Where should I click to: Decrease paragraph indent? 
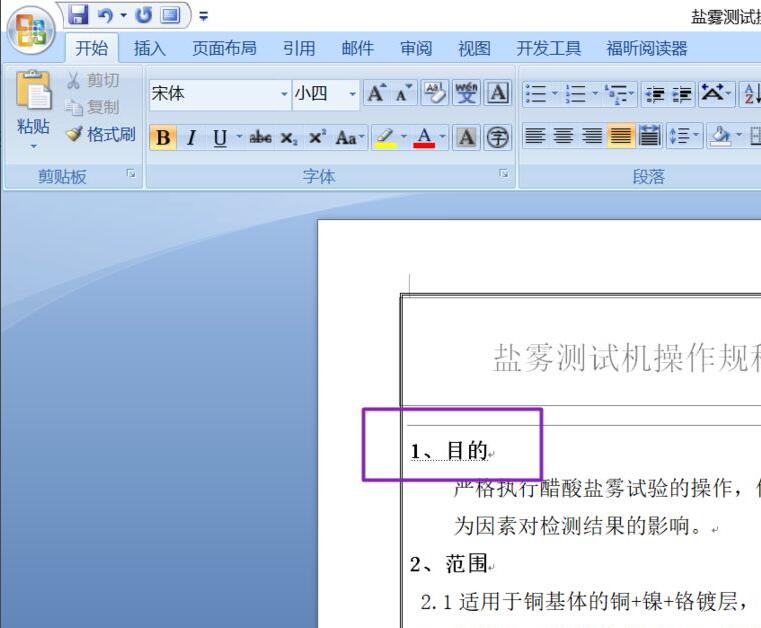tap(655, 94)
